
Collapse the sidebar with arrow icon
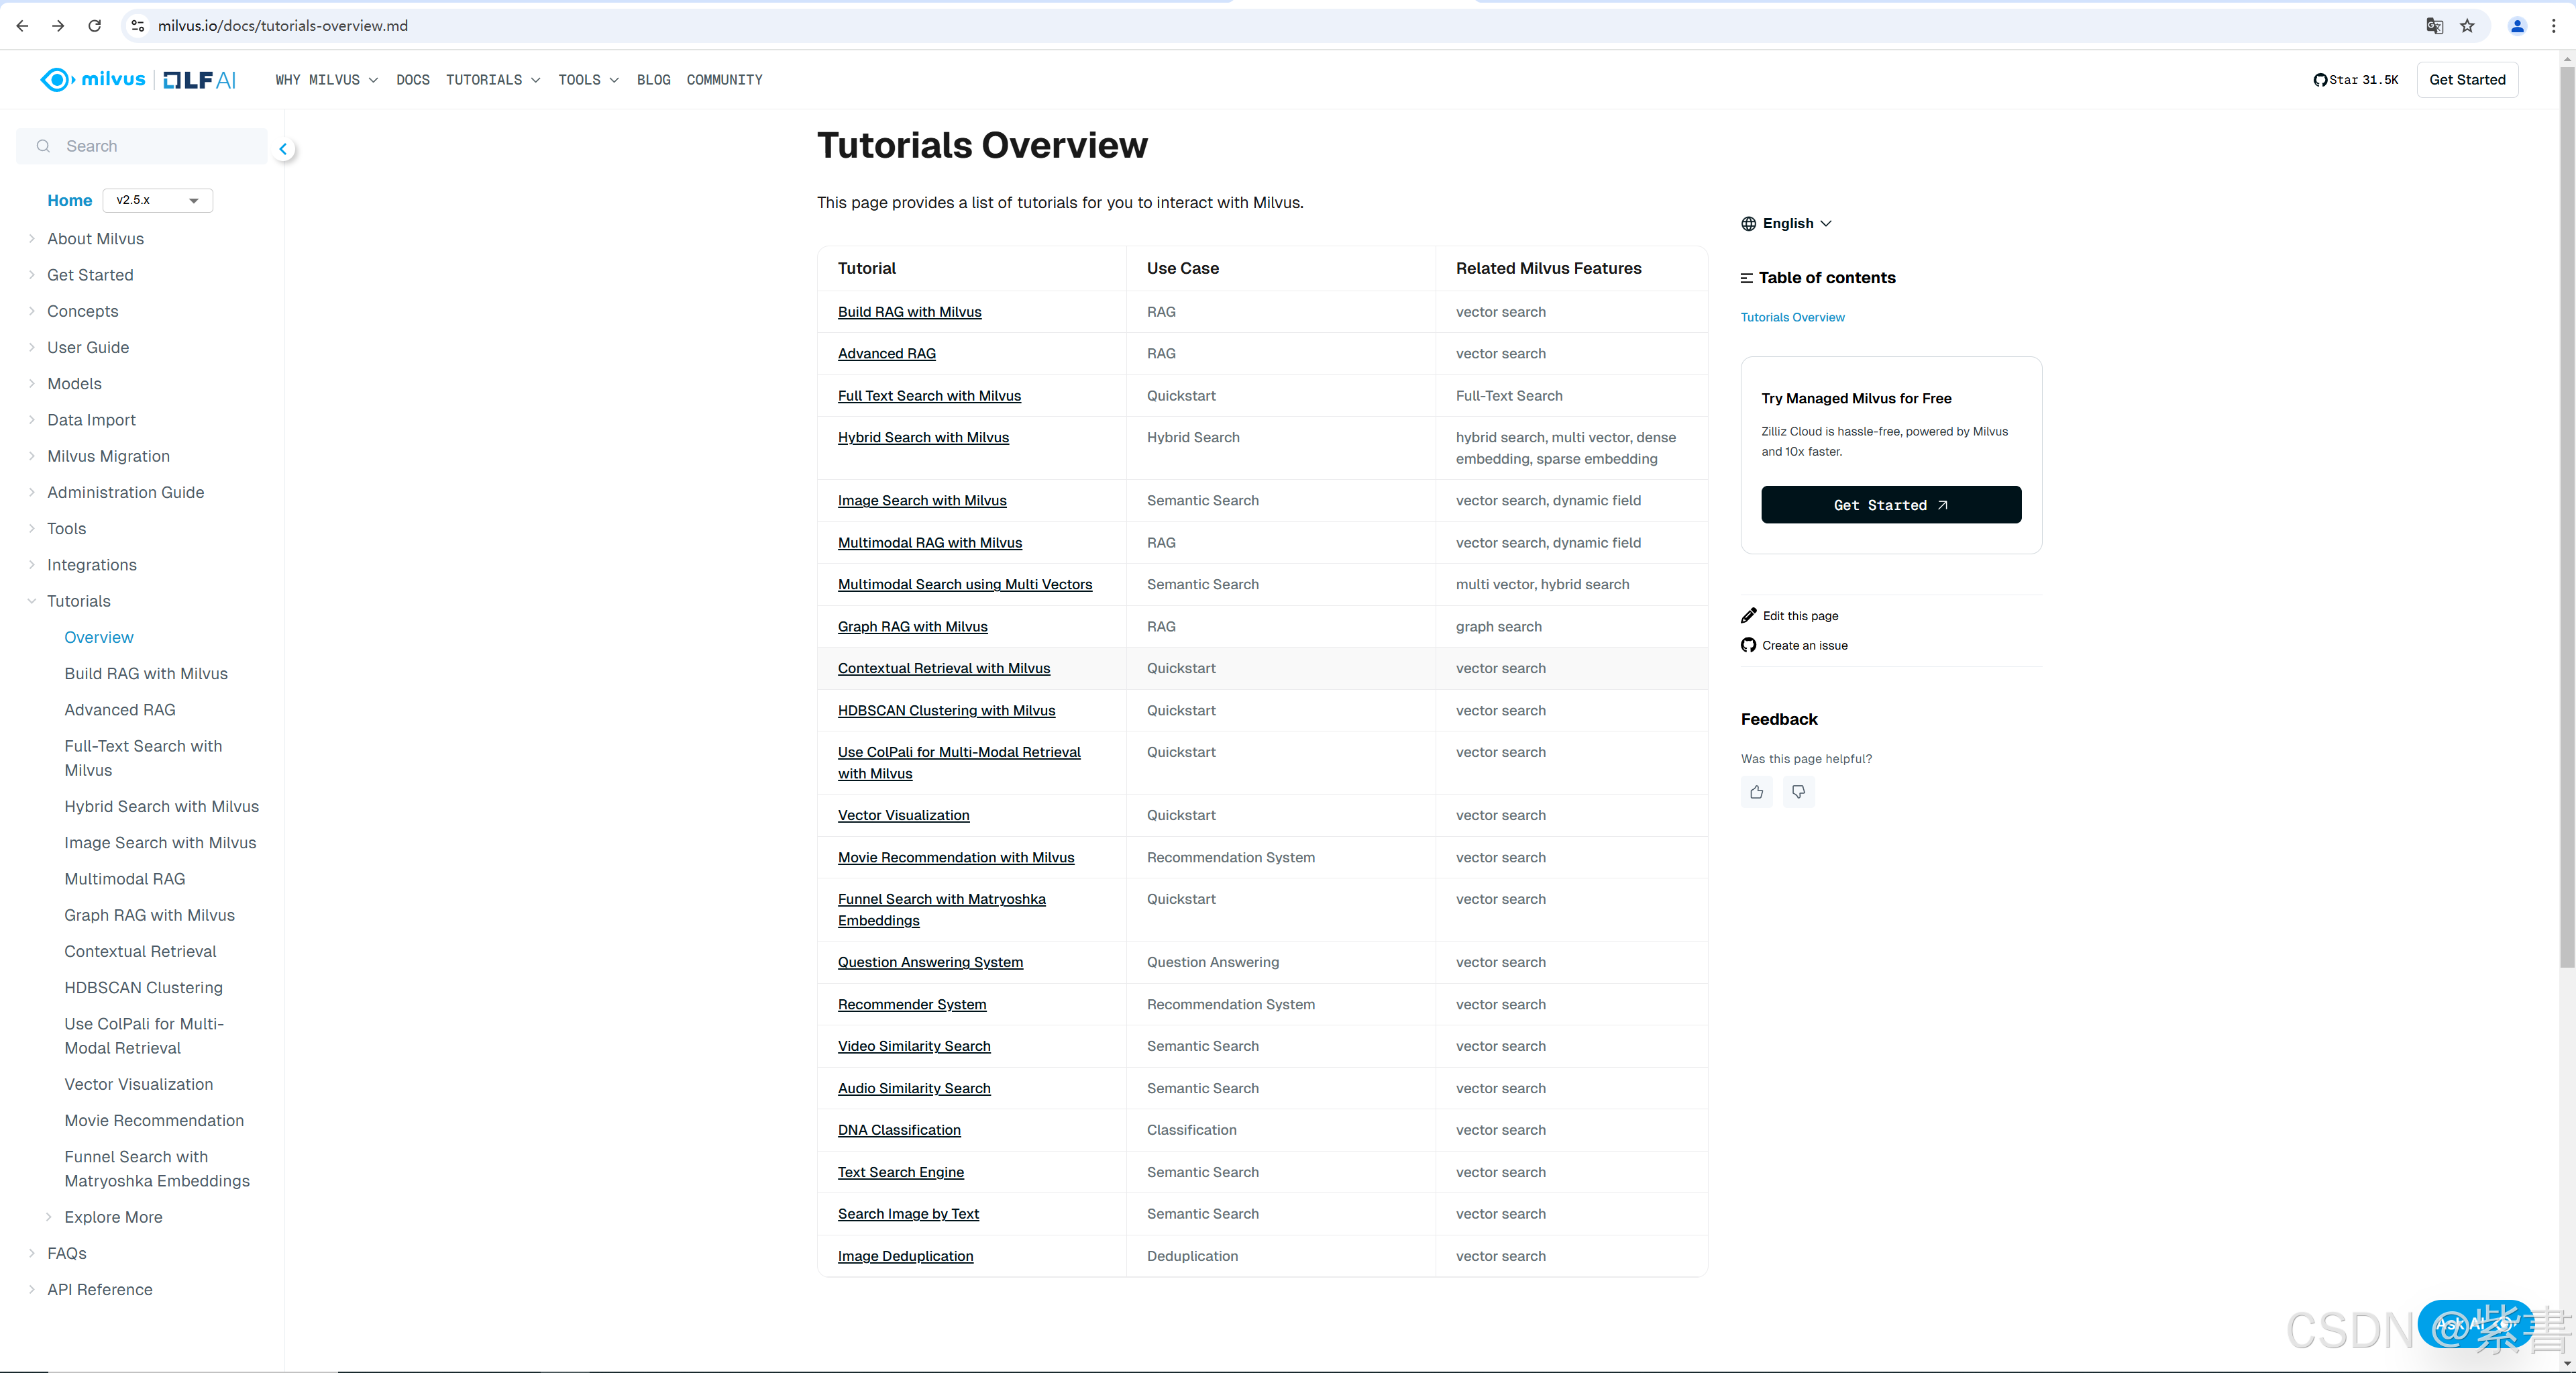click(x=283, y=149)
